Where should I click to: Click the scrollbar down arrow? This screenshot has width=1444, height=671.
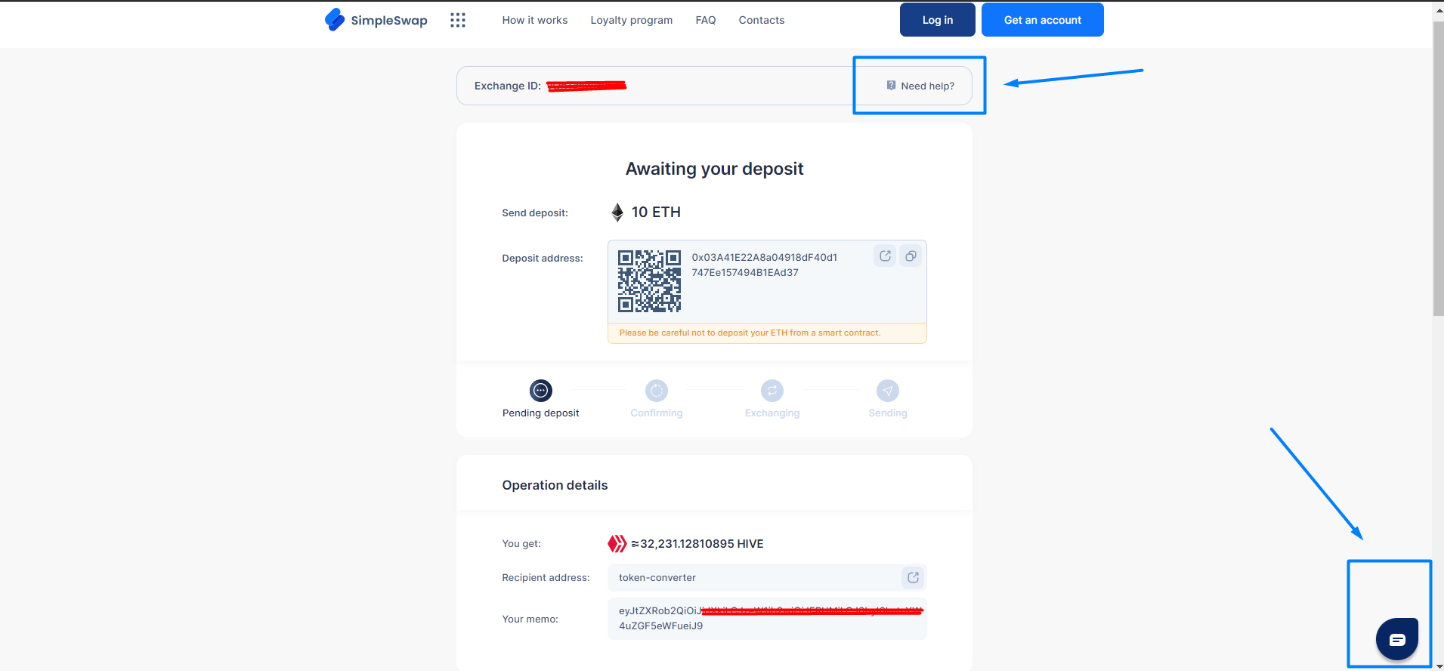click(x=1438, y=665)
